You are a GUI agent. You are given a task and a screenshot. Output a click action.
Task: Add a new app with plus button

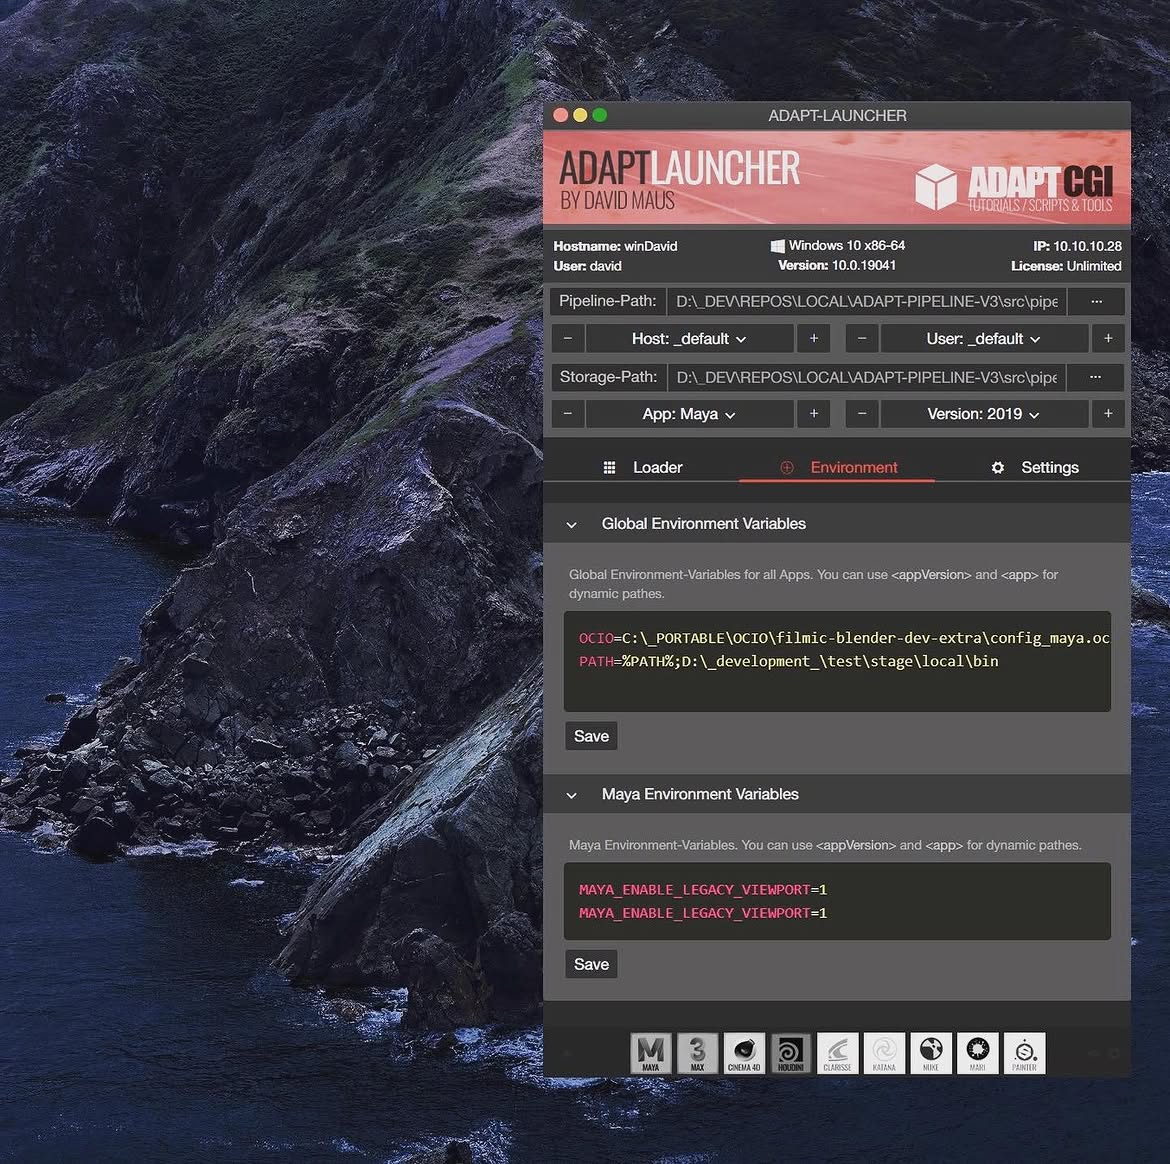coord(813,414)
